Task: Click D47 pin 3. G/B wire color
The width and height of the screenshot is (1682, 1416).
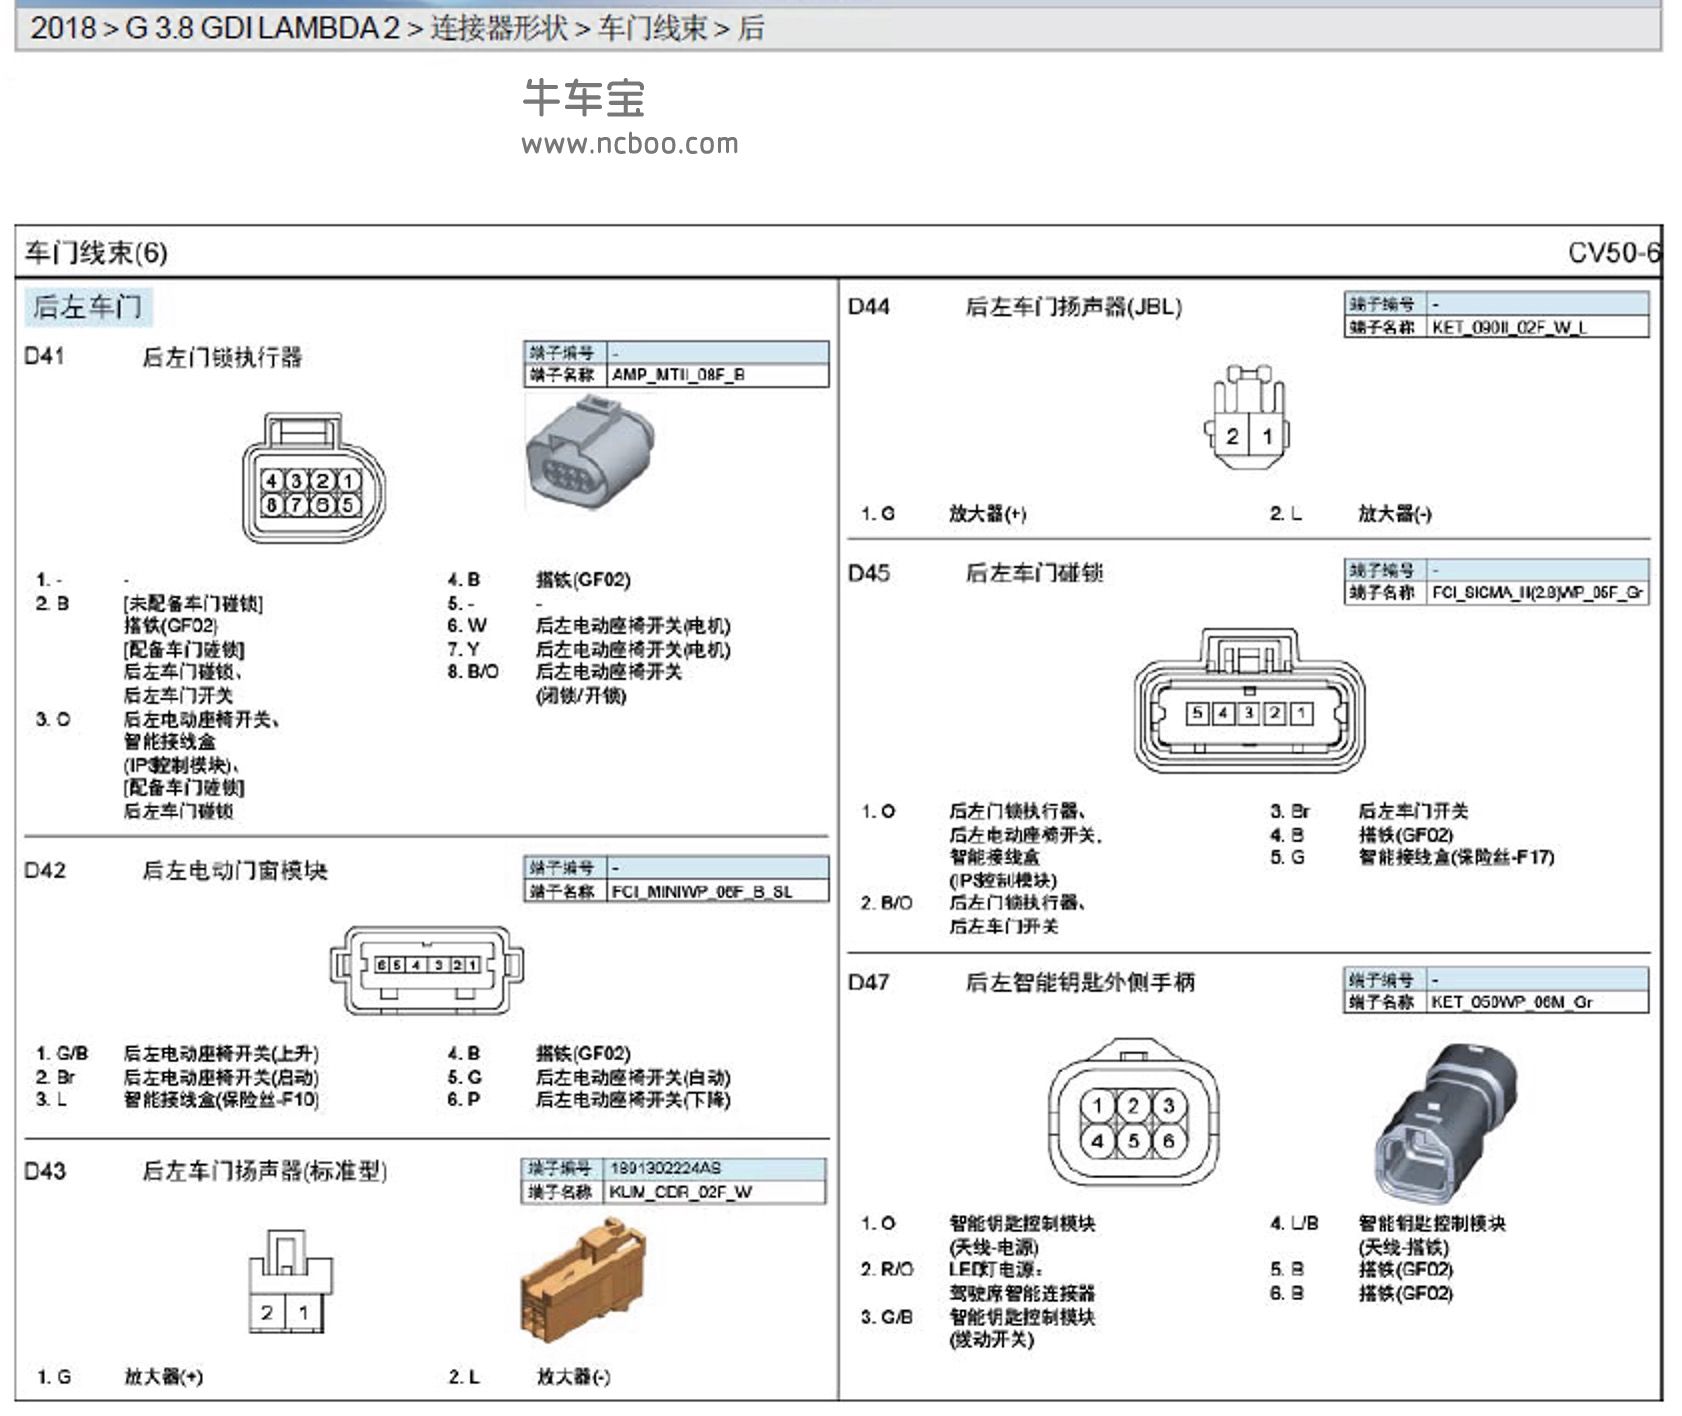Action: click(x=887, y=1317)
